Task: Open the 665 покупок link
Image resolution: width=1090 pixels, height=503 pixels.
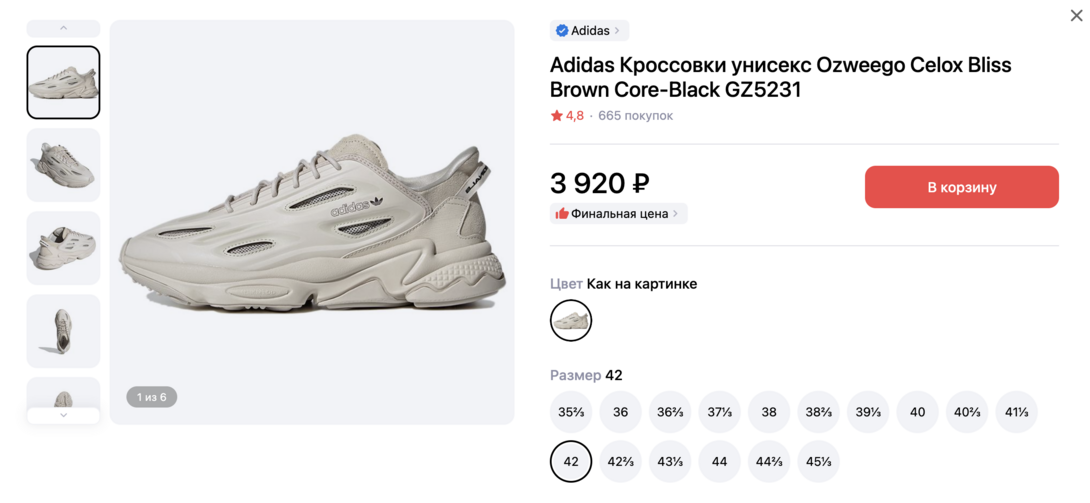Action: (x=636, y=116)
